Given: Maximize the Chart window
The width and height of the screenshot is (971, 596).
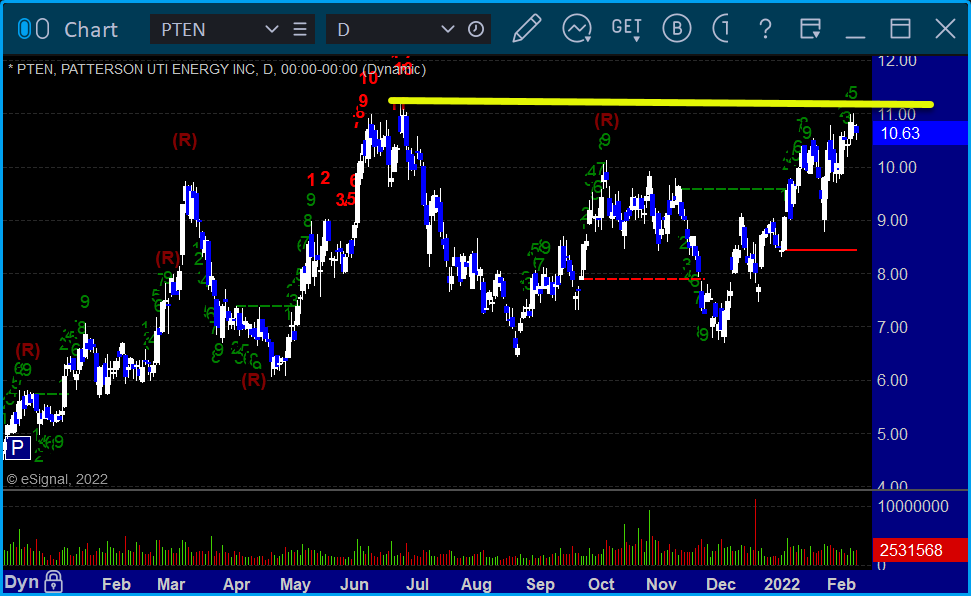Looking at the screenshot, I should coord(900,28).
